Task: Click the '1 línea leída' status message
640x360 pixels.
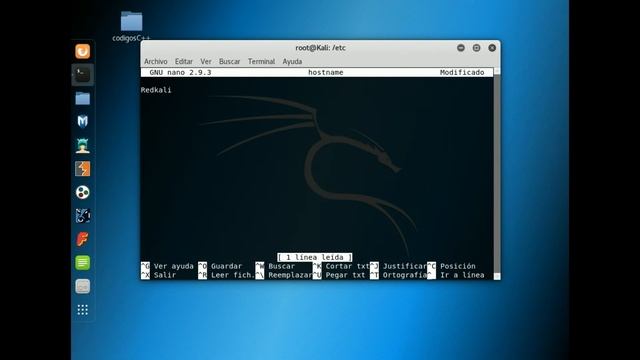Action: pos(315,258)
